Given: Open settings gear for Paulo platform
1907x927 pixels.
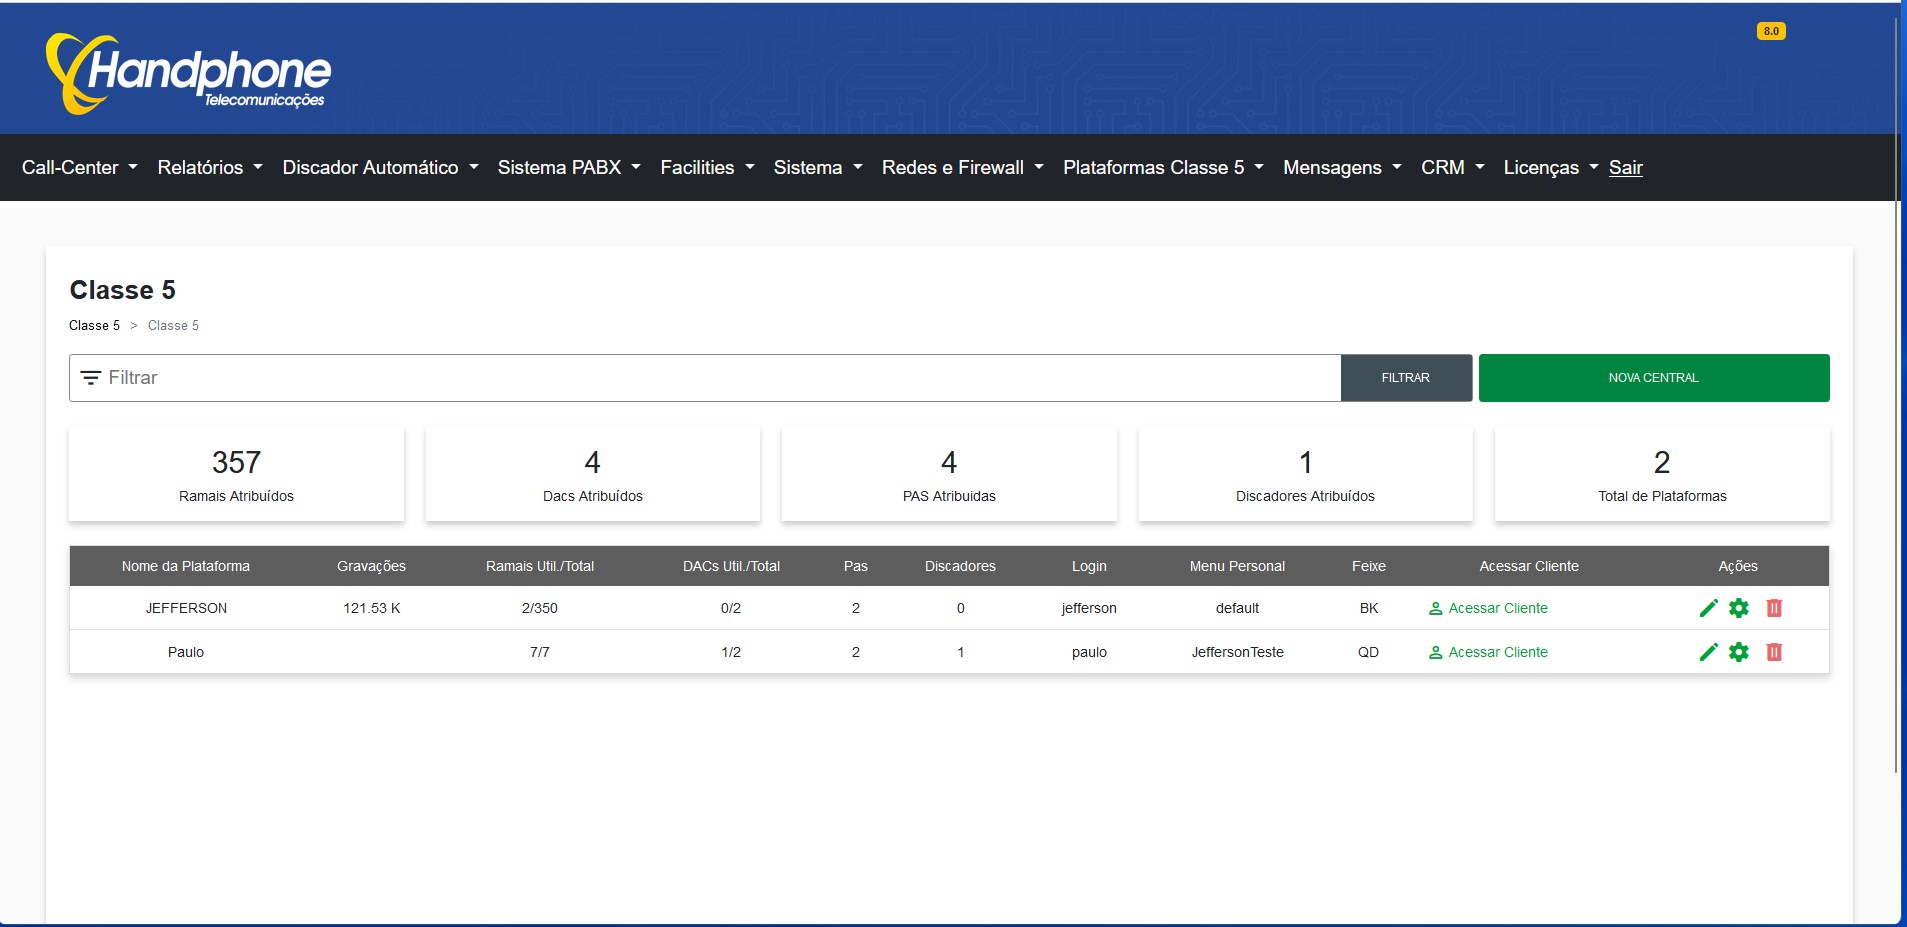Looking at the screenshot, I should coord(1739,652).
